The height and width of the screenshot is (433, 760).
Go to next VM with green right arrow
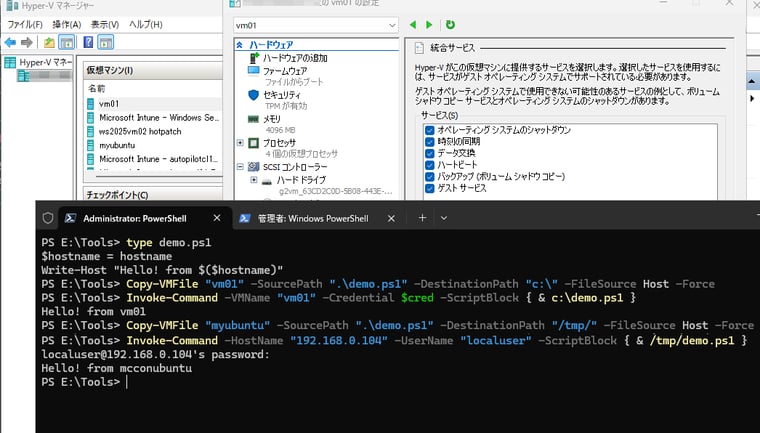click(429, 25)
